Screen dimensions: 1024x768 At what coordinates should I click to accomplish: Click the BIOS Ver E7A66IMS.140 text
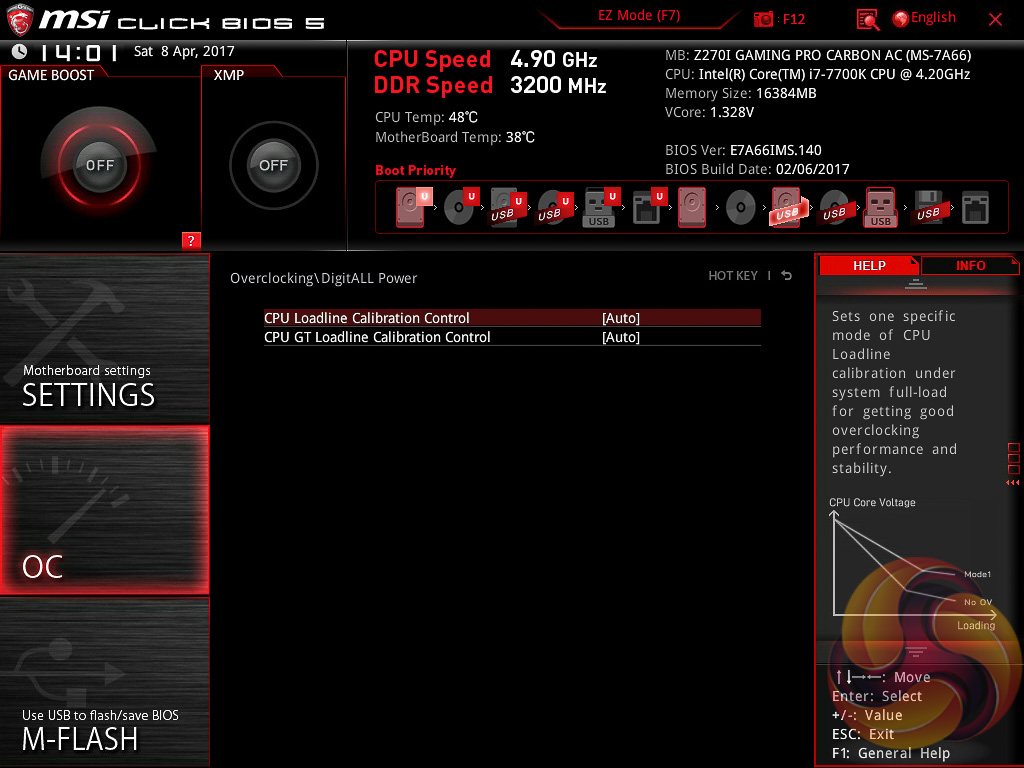(743, 150)
